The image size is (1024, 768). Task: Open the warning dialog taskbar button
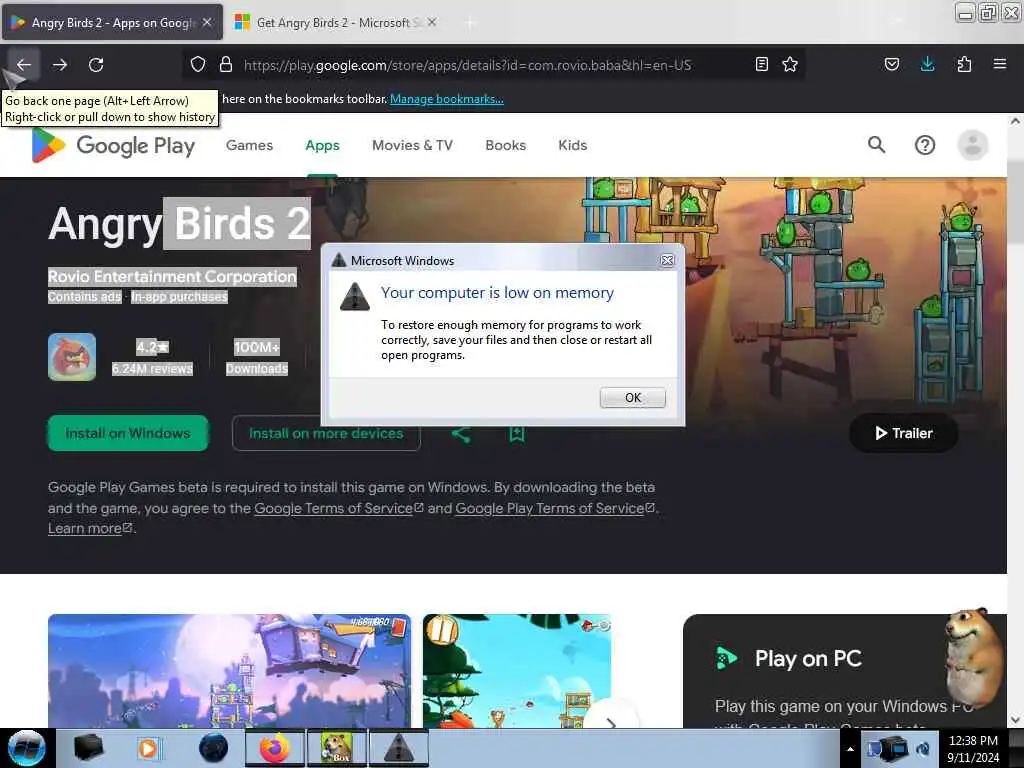pyautogui.click(x=399, y=748)
